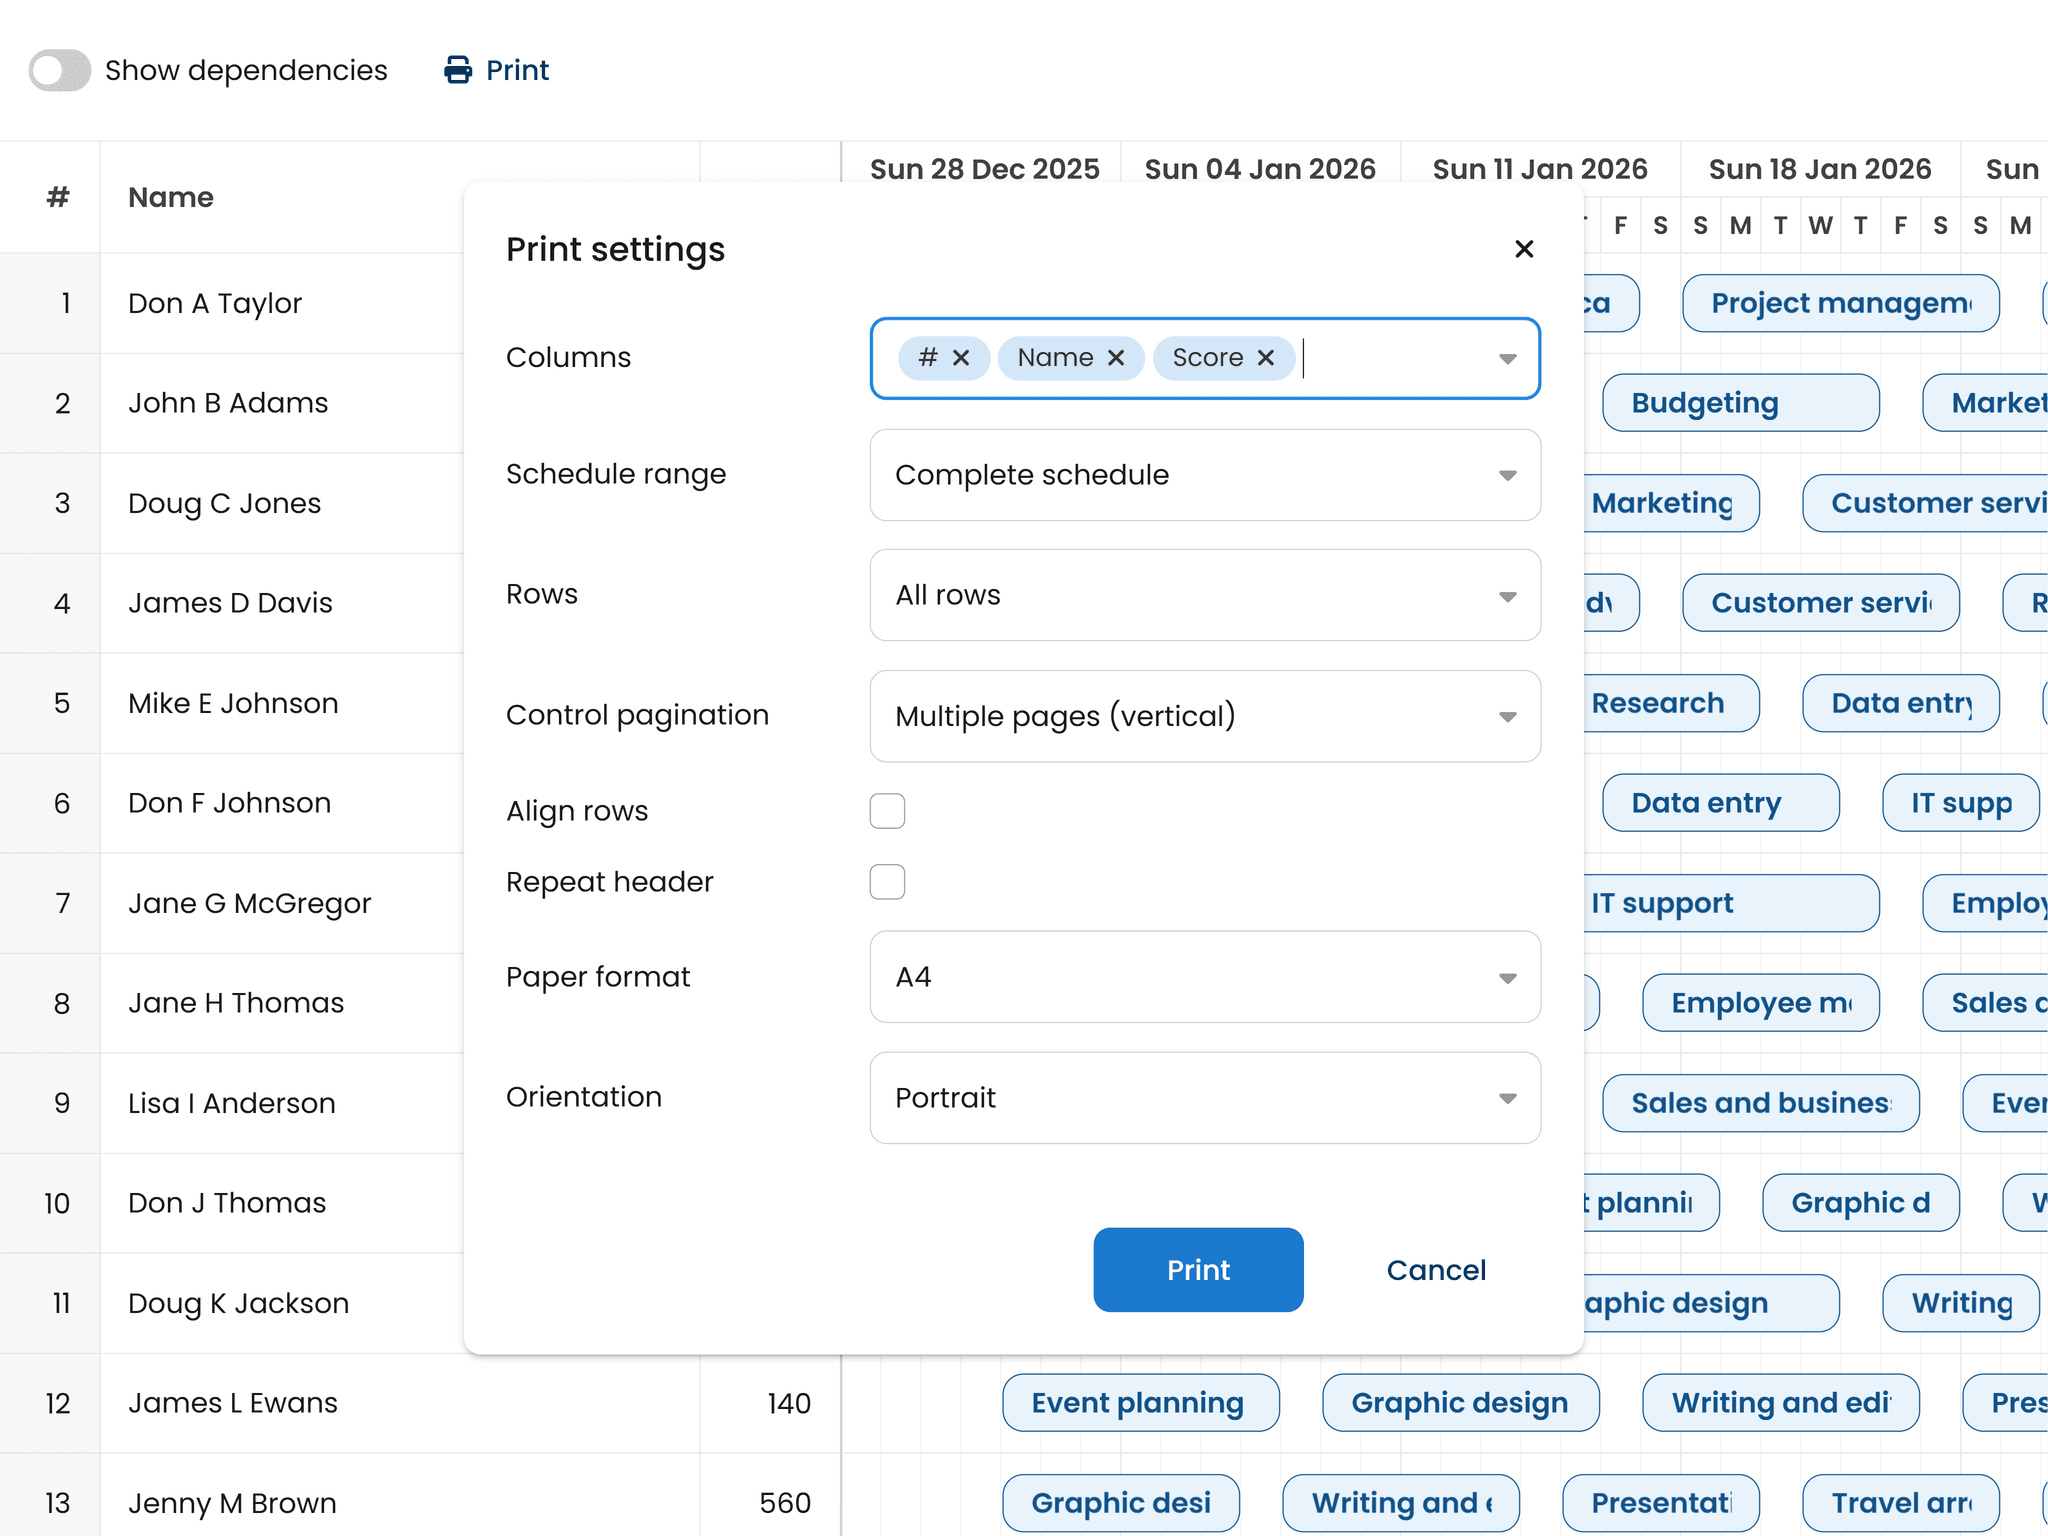Open the Control pagination dropdown
2048x1536 pixels.
tap(1205, 716)
